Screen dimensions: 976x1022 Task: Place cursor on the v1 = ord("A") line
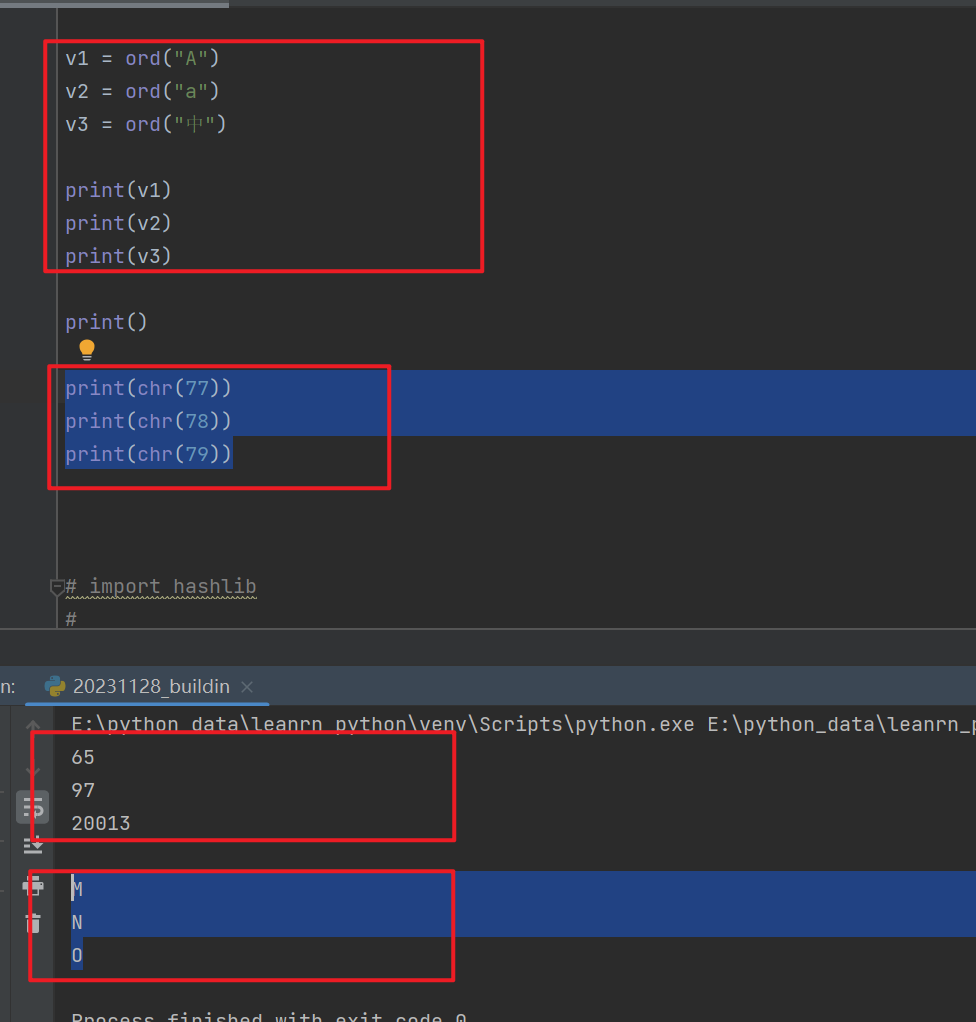pyautogui.click(x=140, y=57)
